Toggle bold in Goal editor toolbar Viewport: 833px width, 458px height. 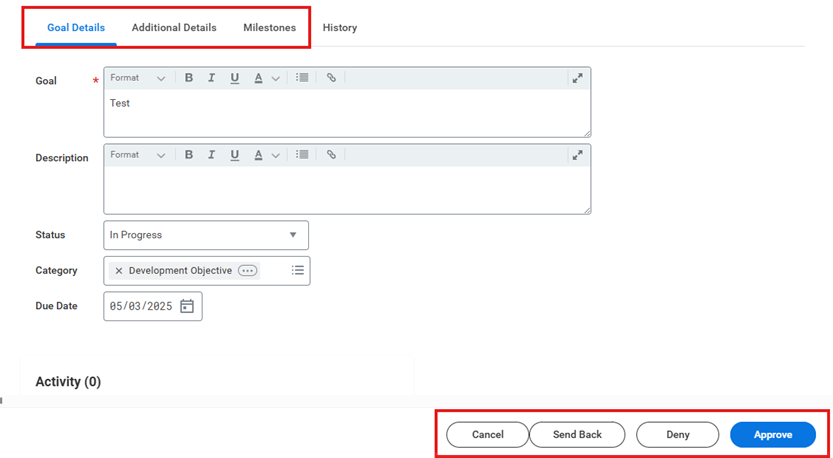[189, 78]
